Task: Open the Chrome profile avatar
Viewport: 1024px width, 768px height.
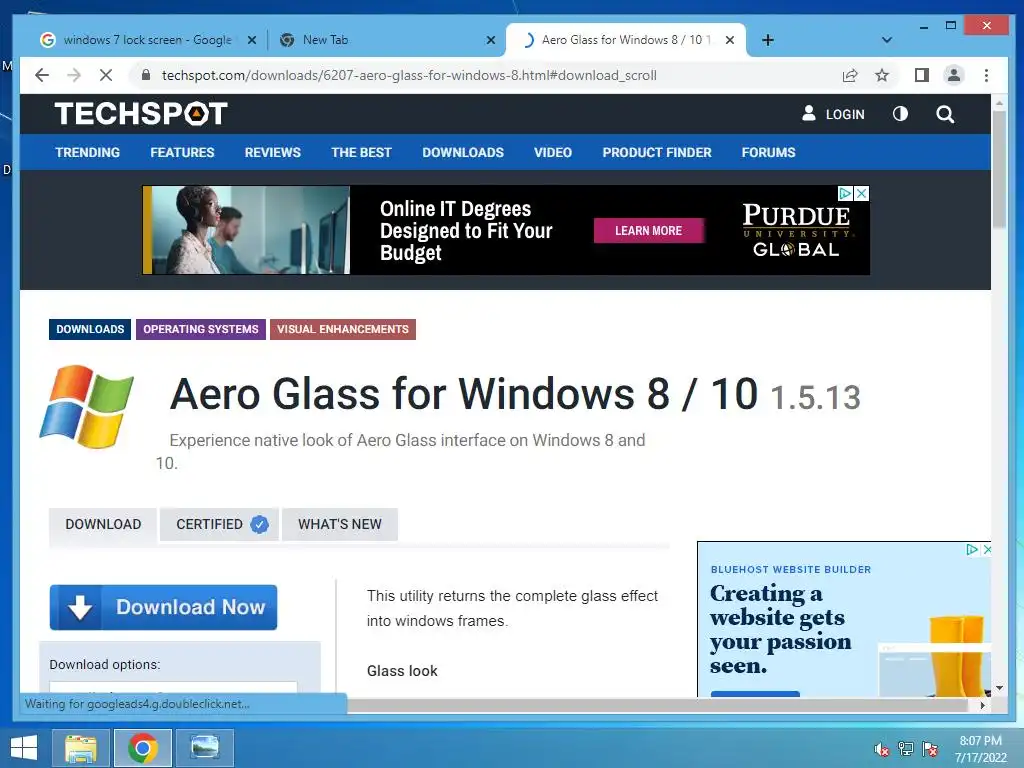Action: click(953, 75)
